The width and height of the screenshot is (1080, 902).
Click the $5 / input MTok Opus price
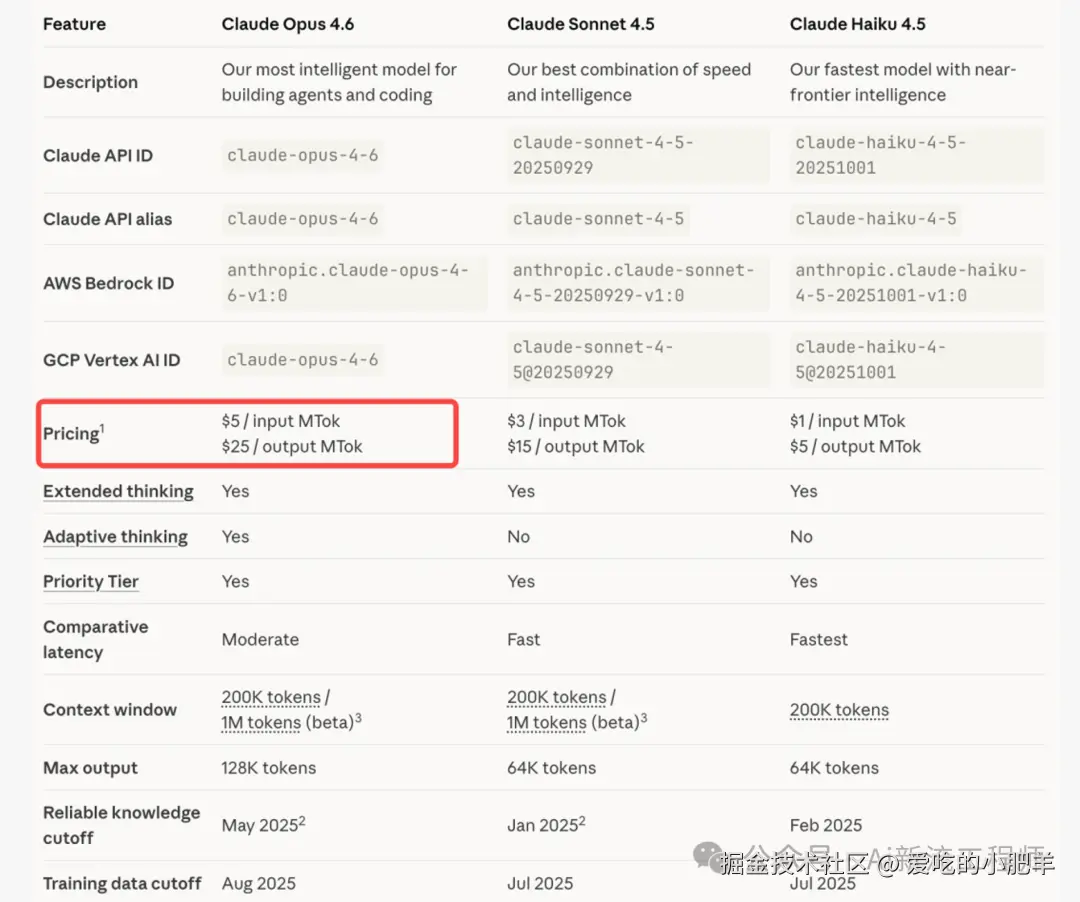(x=280, y=421)
